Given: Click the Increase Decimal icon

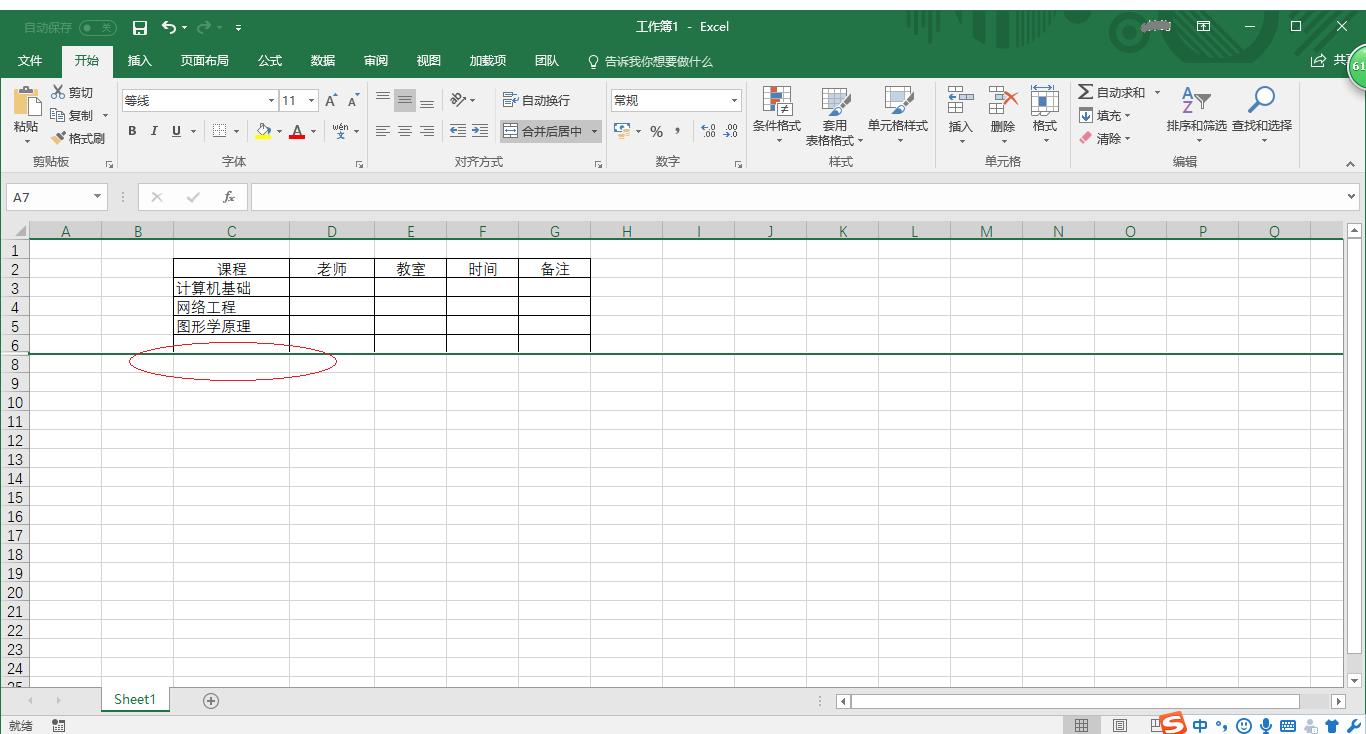Looking at the screenshot, I should coord(710,131).
